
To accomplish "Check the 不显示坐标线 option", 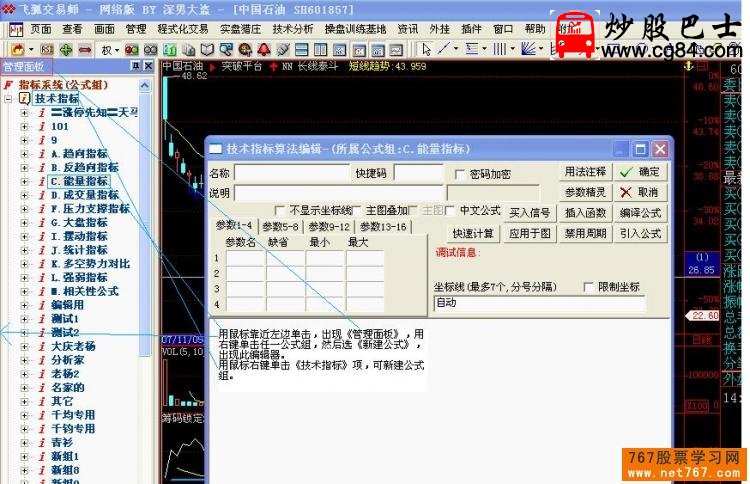I will pyautogui.click(x=279, y=211).
